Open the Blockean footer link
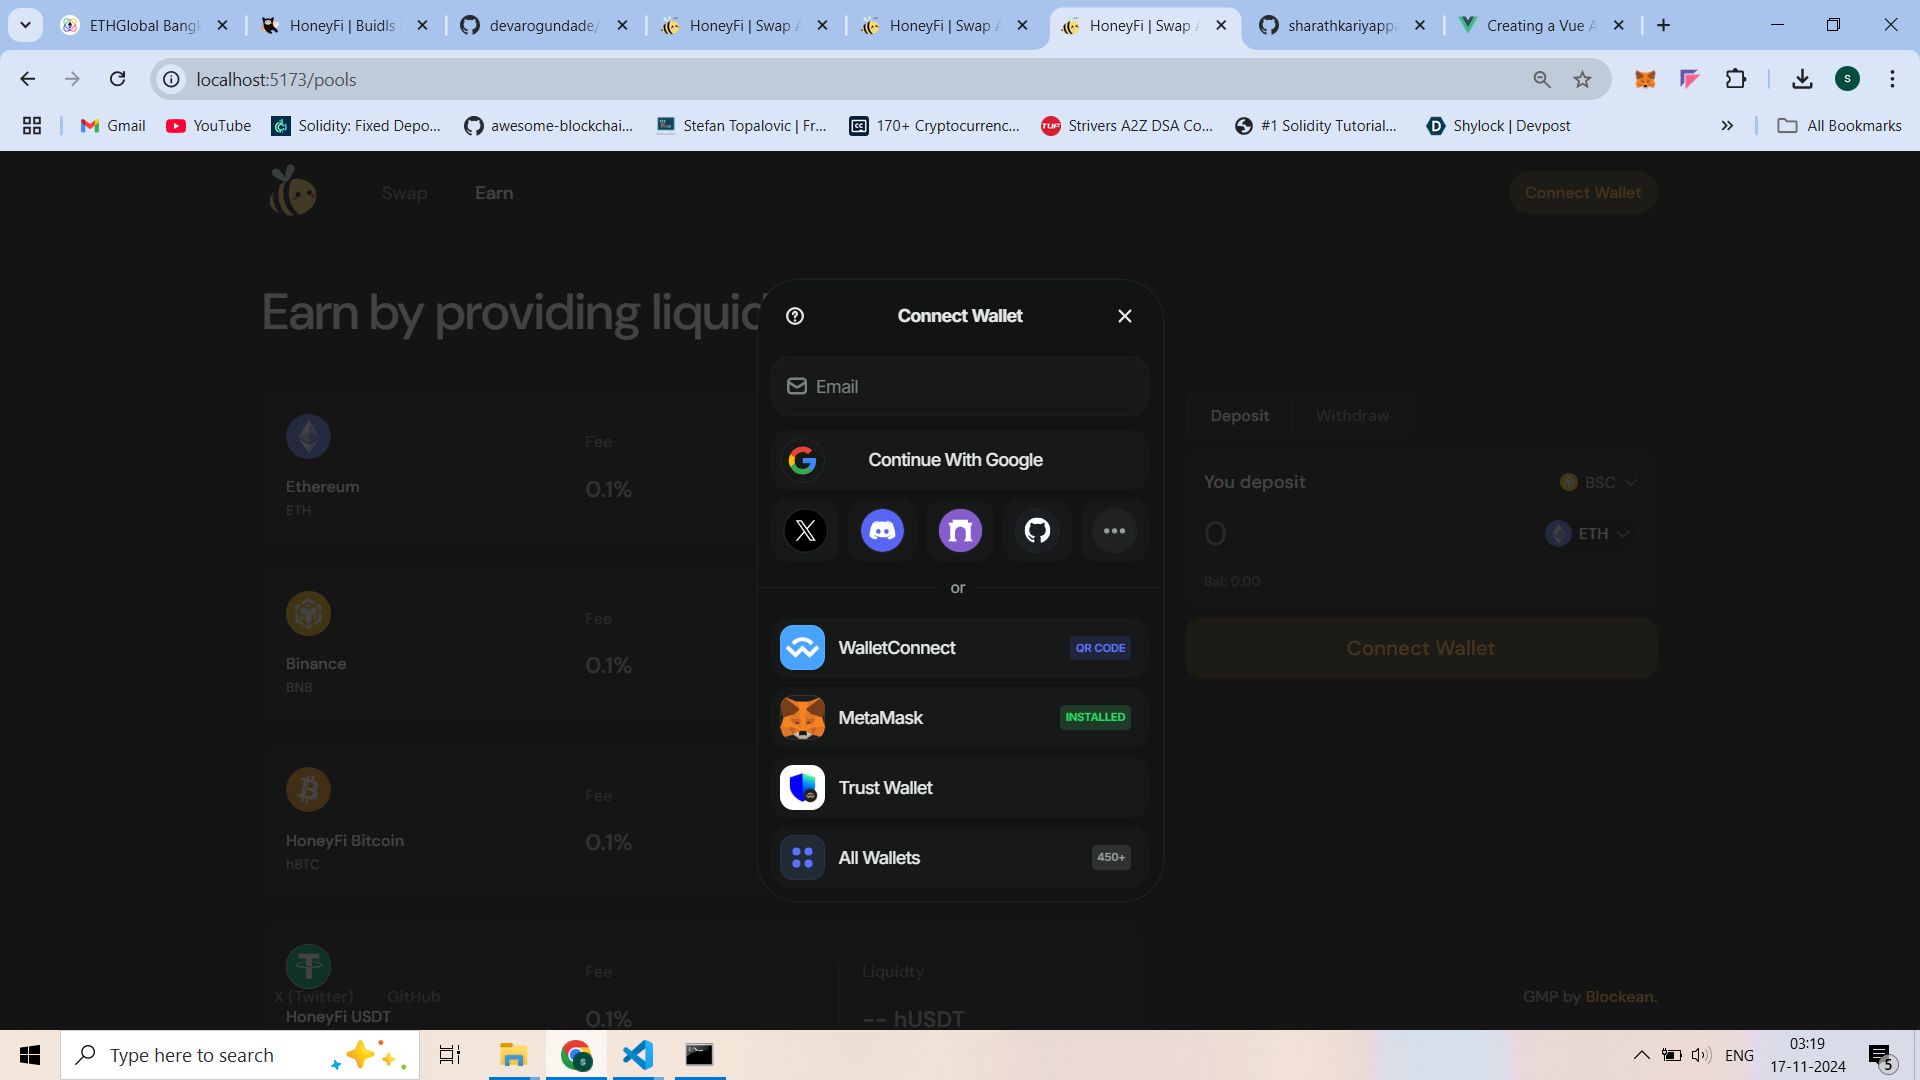 [1620, 996]
